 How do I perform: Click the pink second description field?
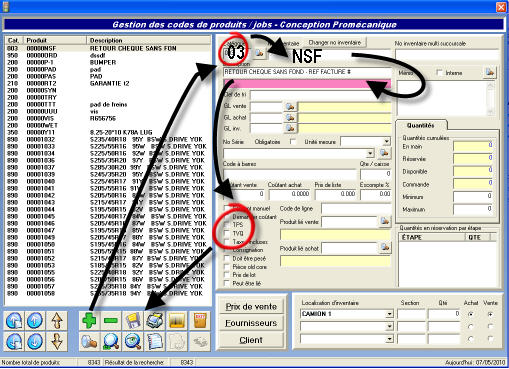click(307, 83)
